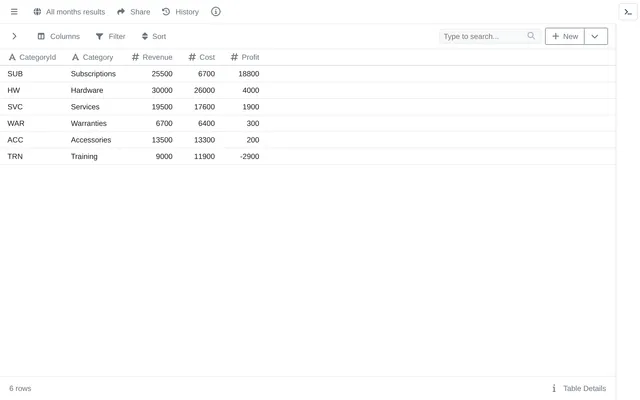Screen dimensions: 640x400
Task: Click the text type icon of Category
Action: pos(76,57)
